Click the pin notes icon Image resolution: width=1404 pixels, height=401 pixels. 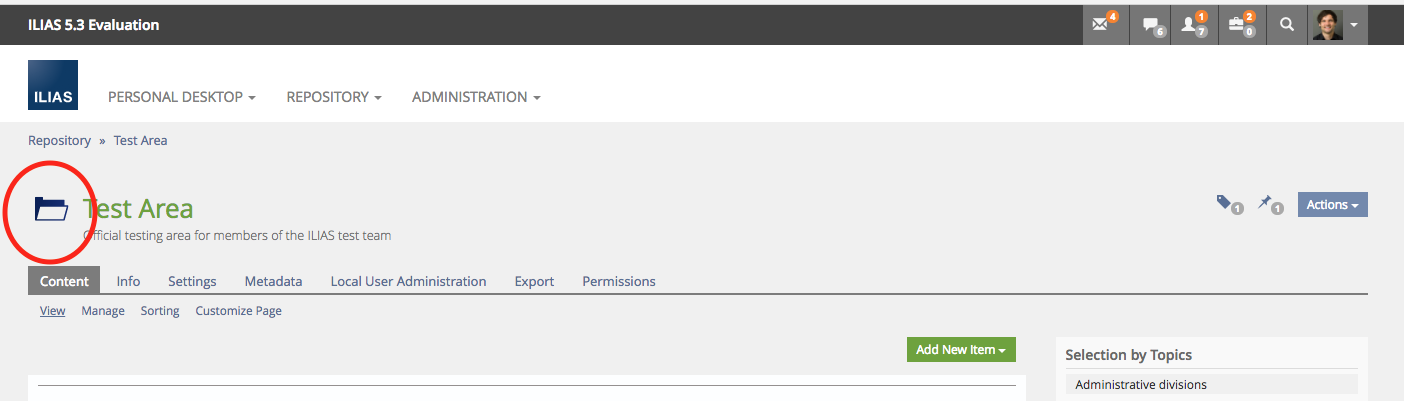1267,204
